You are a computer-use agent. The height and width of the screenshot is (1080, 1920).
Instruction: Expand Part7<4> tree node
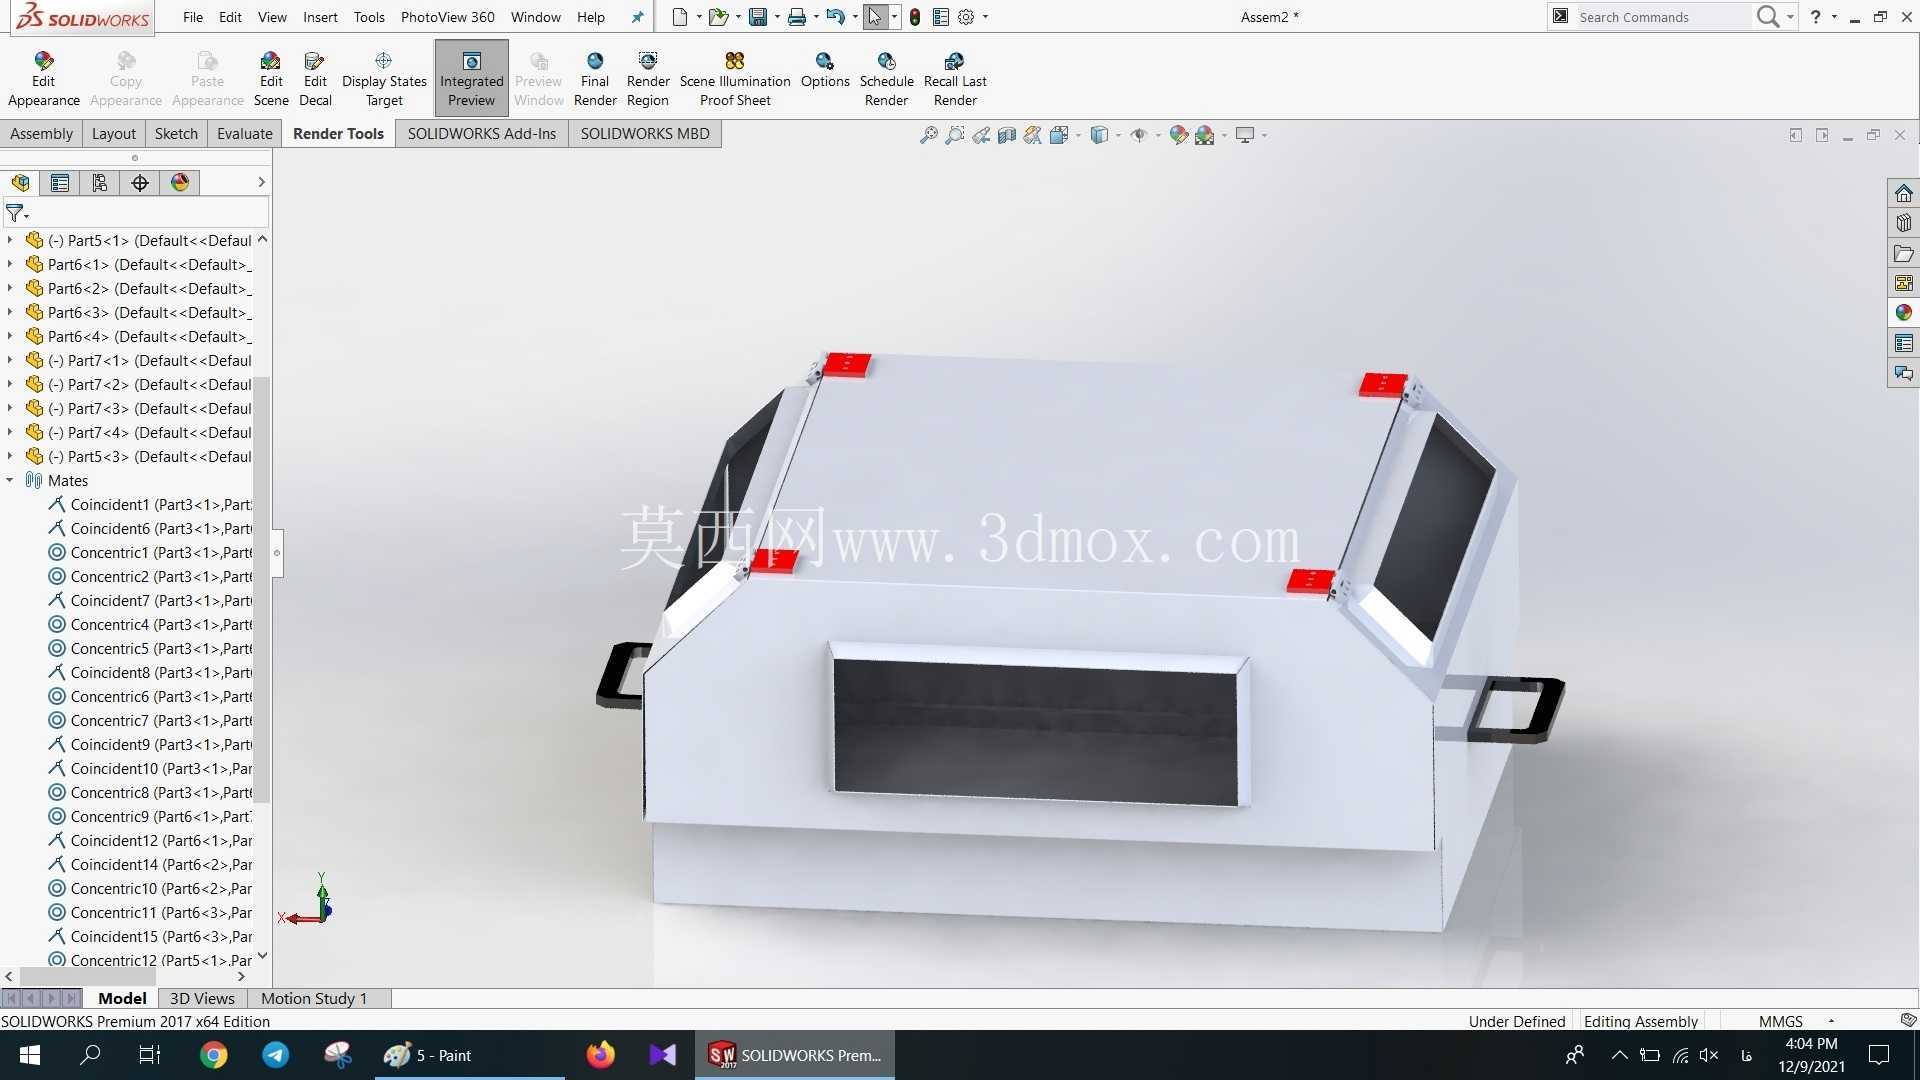10,433
